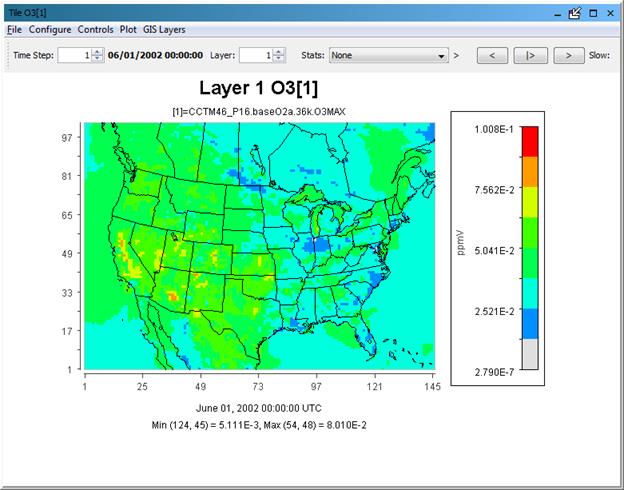Click x-axis tick label 145
This screenshot has width=624, height=490.
point(433,387)
